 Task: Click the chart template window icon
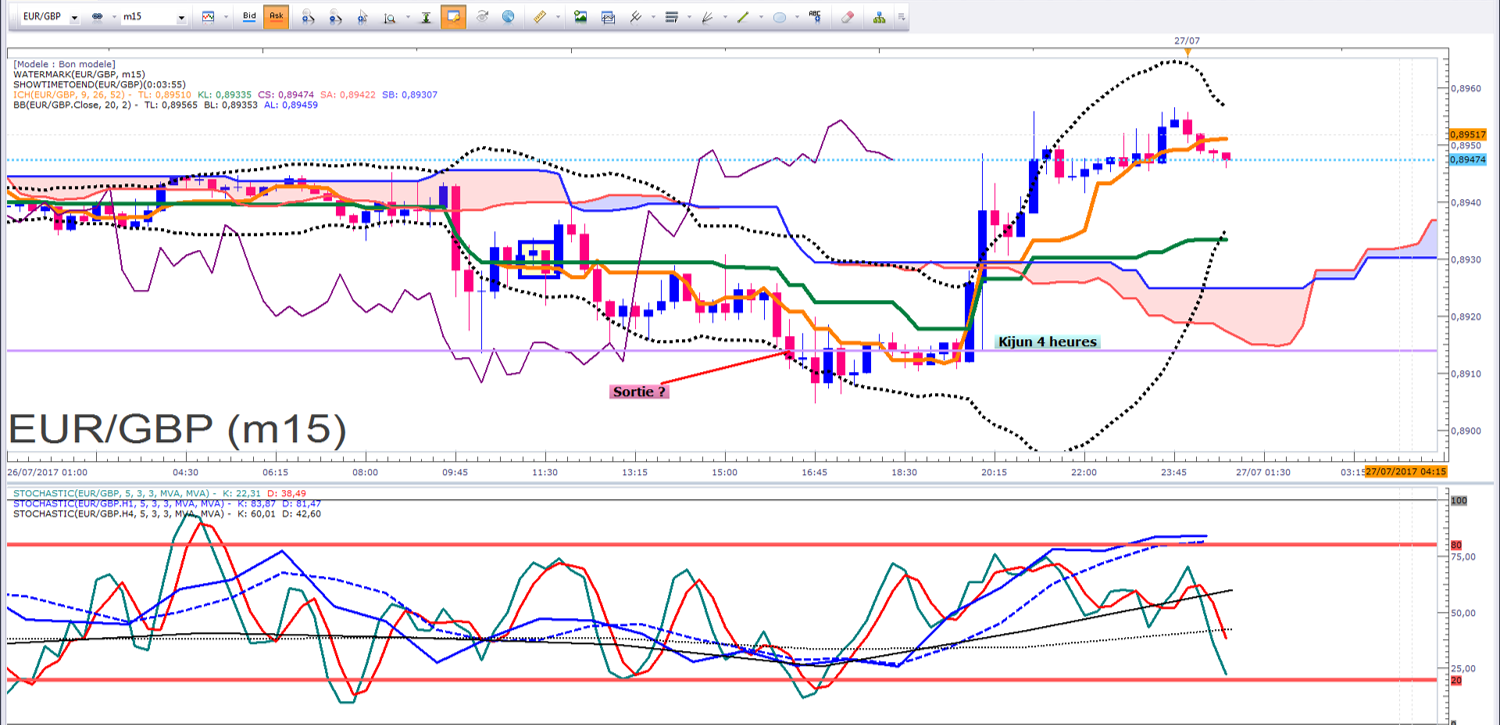607,17
